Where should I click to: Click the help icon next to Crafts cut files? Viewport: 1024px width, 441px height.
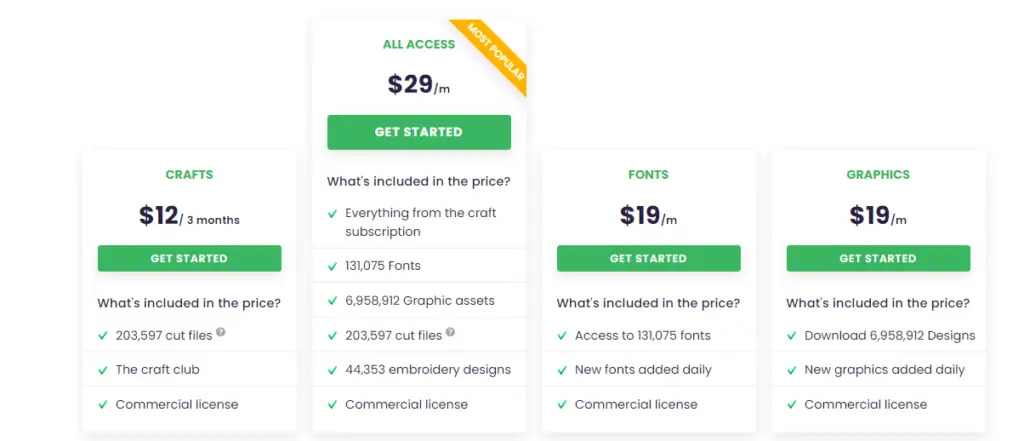tap(221, 332)
